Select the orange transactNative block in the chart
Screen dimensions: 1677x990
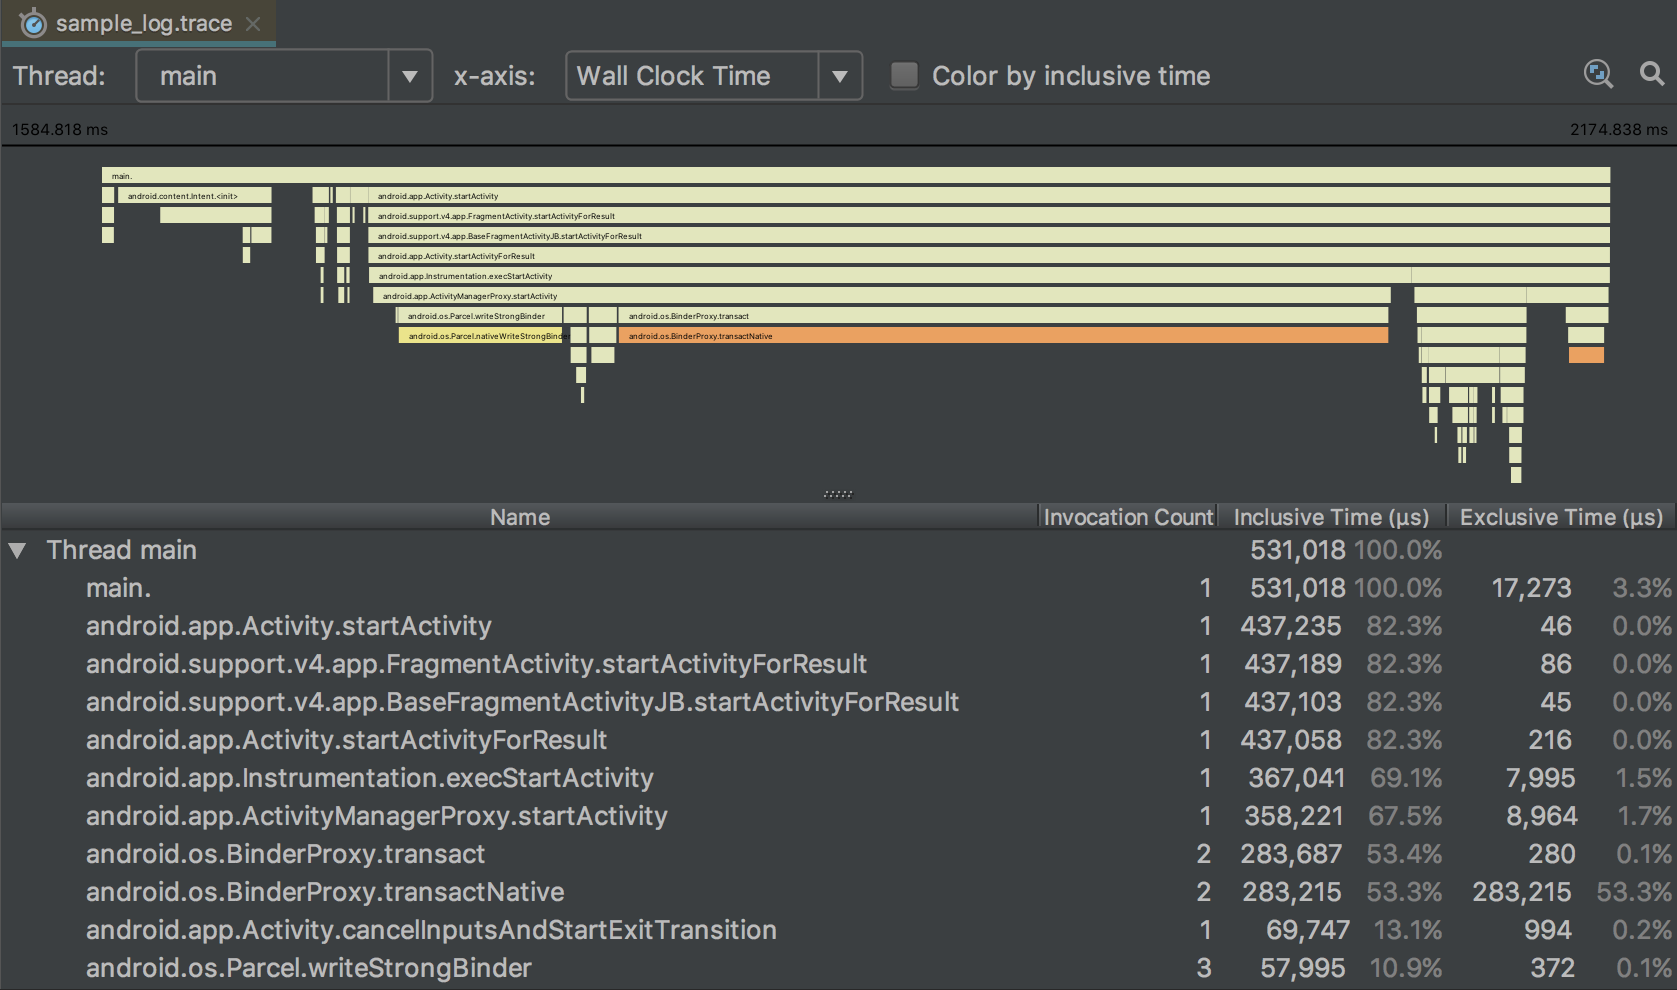pos(1000,335)
